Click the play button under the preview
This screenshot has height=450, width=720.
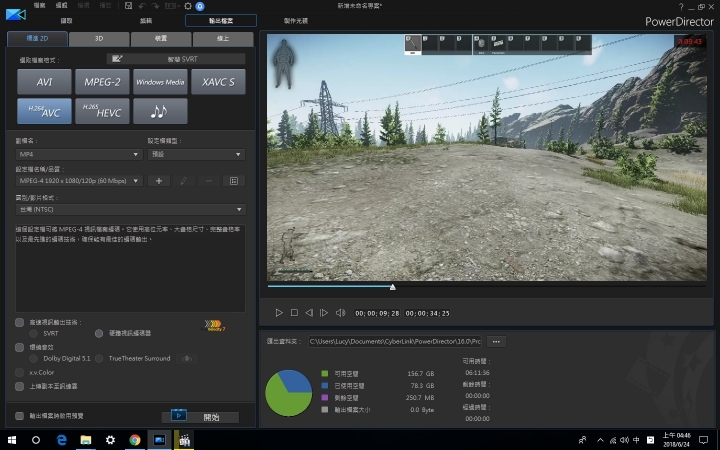click(x=279, y=313)
